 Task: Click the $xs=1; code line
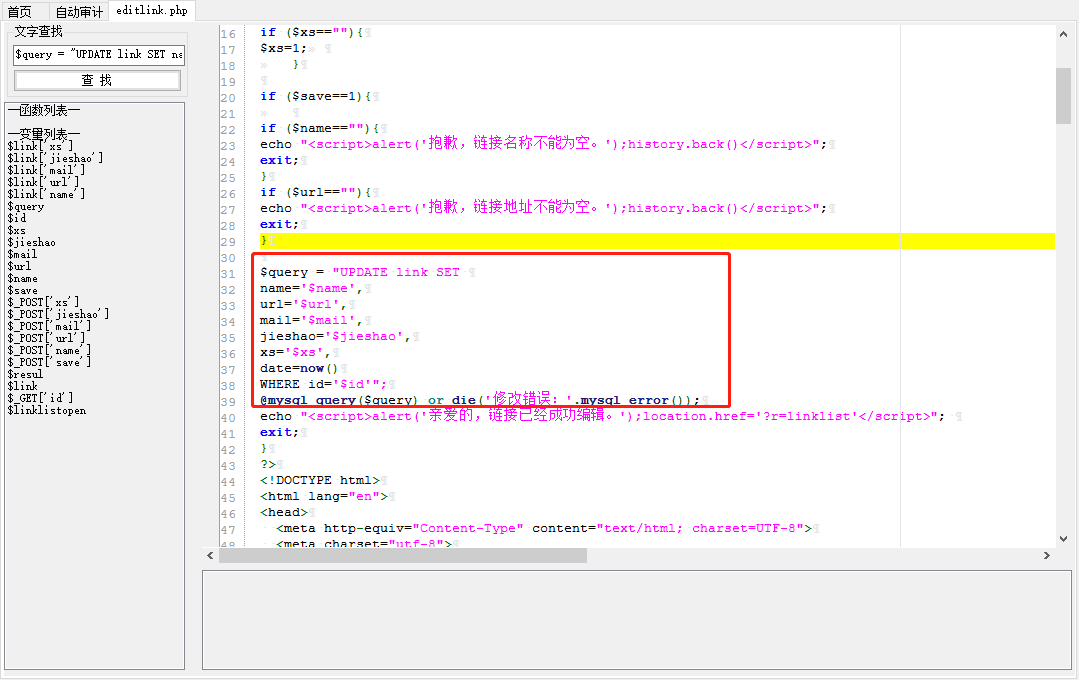(x=283, y=48)
